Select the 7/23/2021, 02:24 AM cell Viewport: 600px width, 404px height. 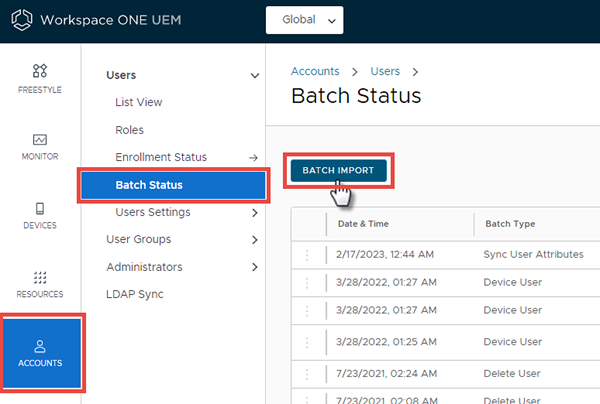tap(386, 373)
